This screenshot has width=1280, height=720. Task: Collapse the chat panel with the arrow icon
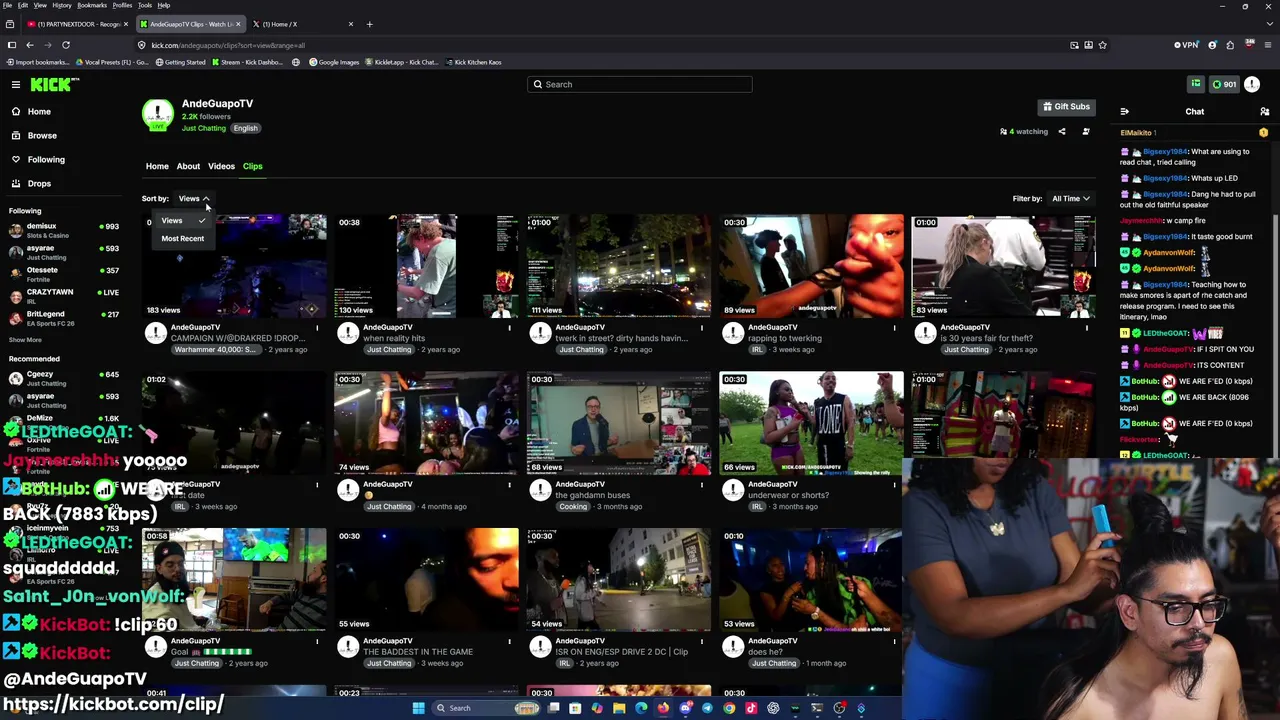[x=1124, y=112]
